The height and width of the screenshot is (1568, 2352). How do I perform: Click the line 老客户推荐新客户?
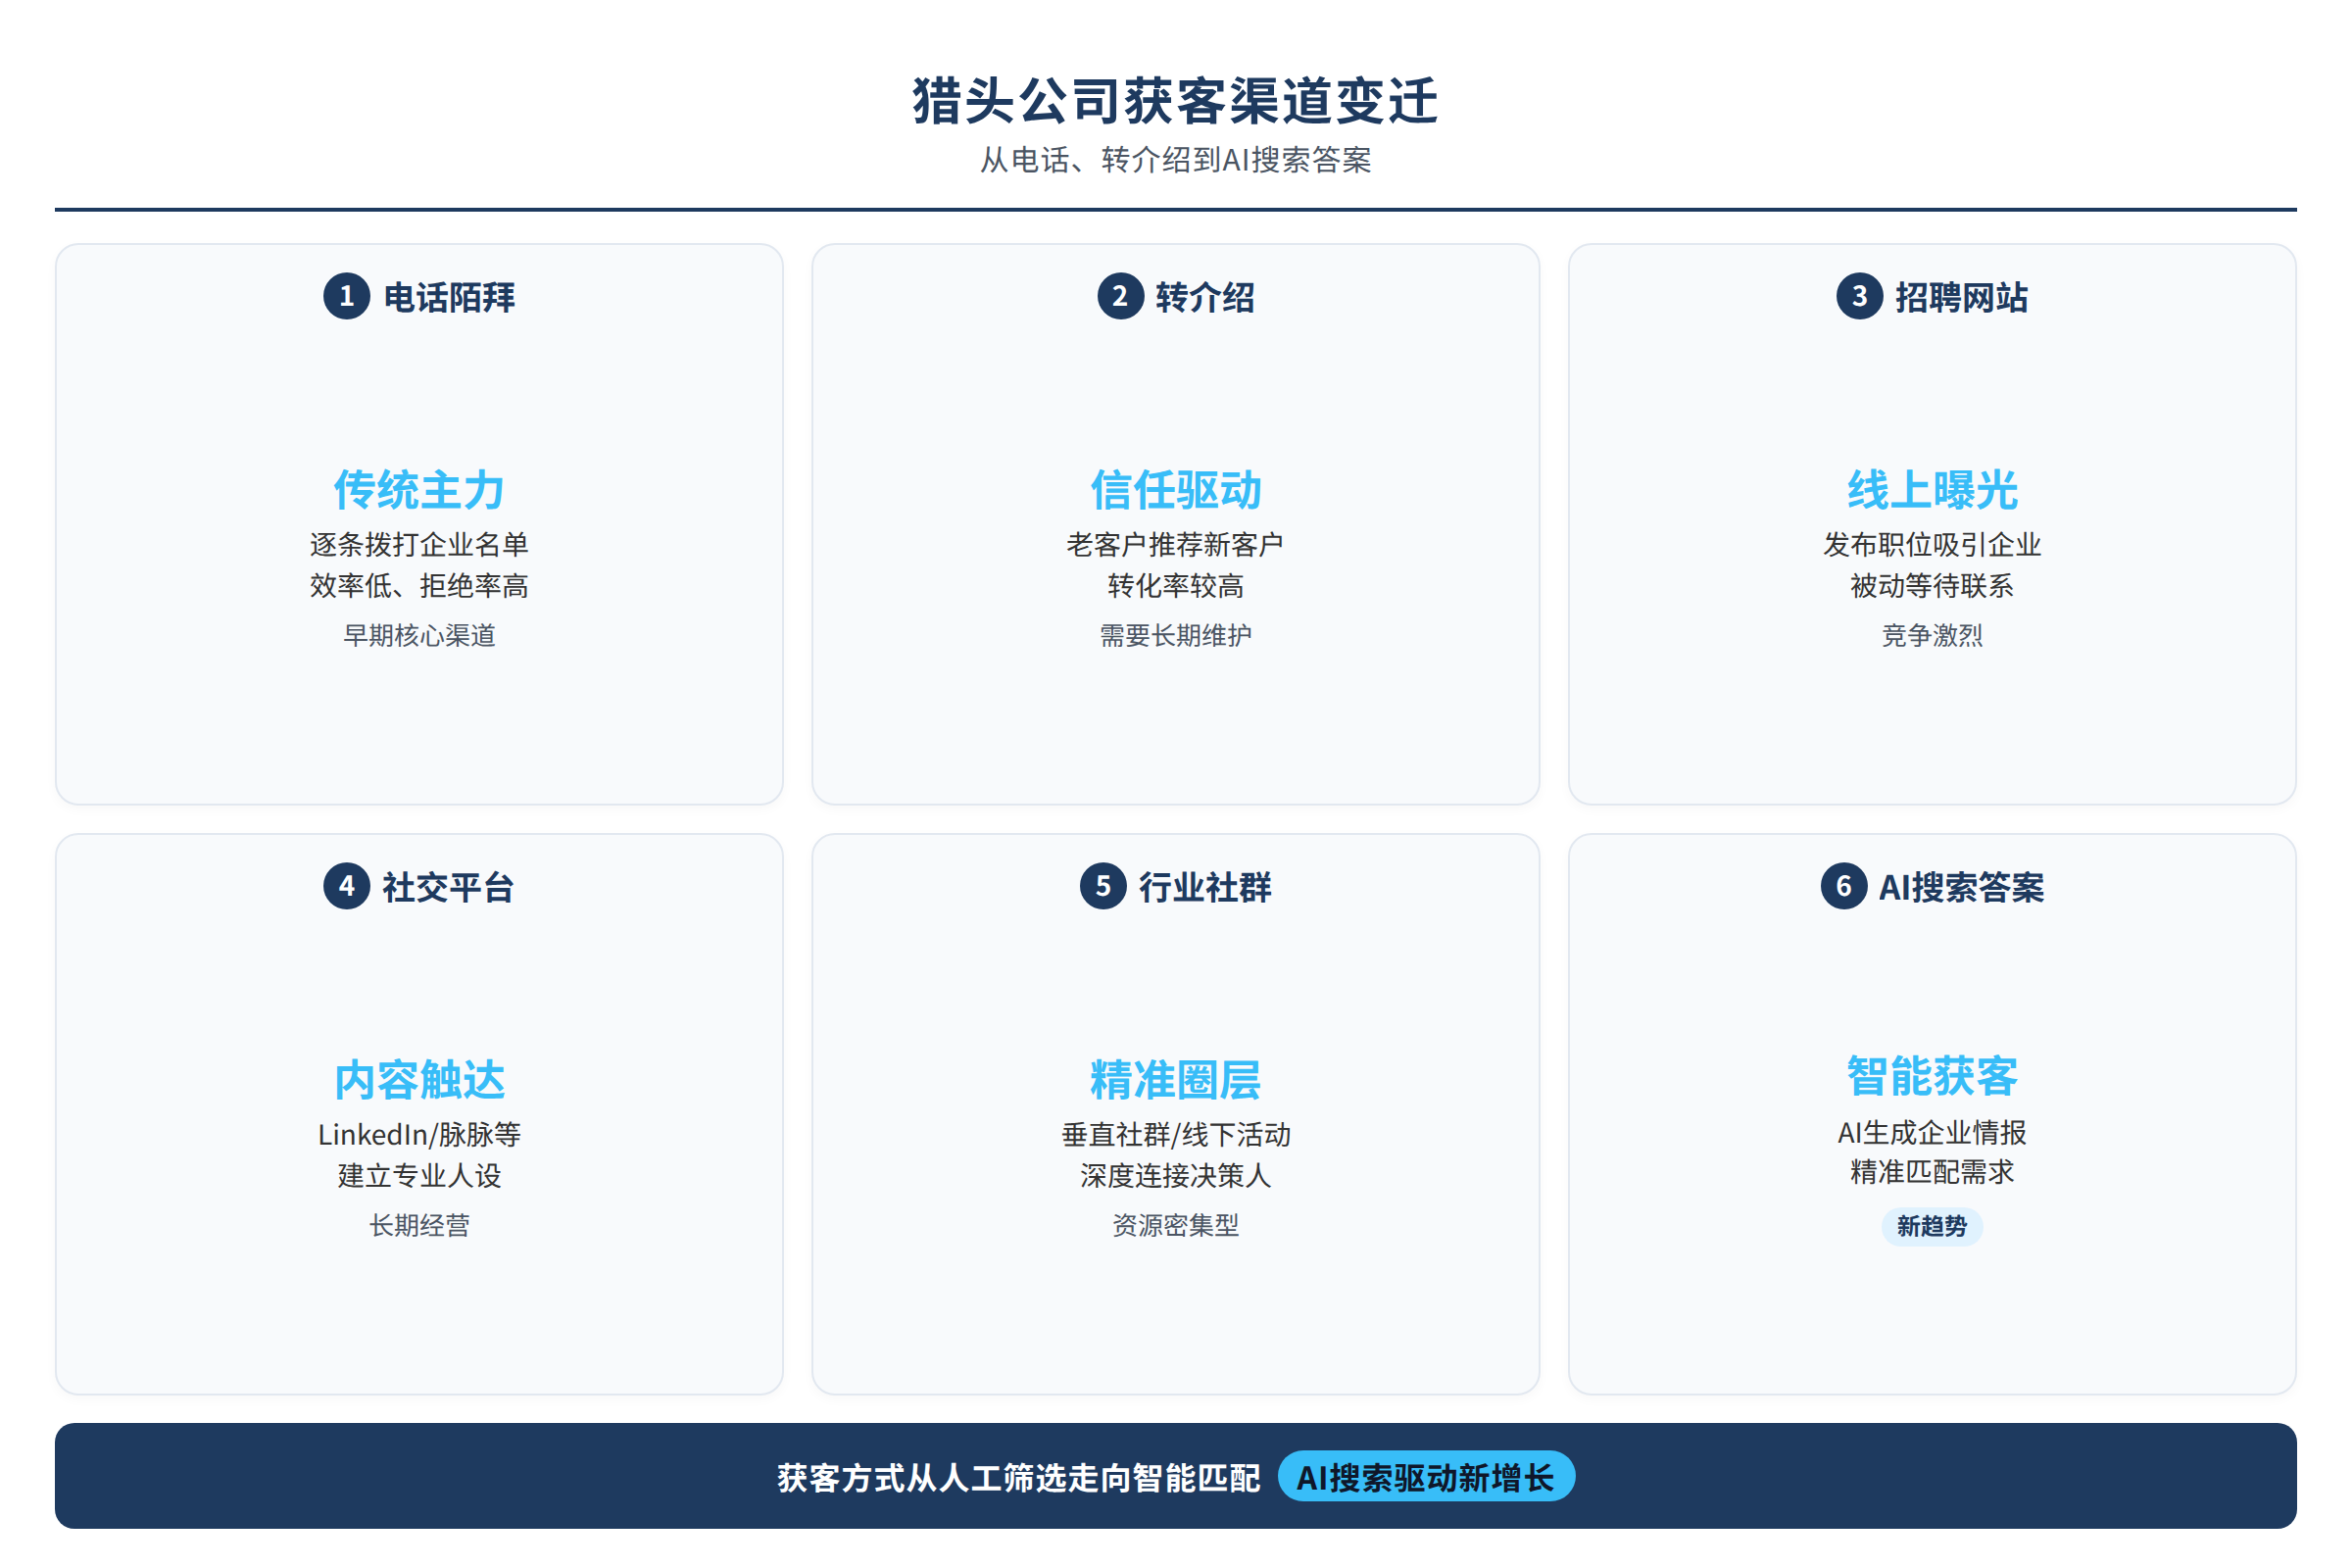pyautogui.click(x=1176, y=545)
